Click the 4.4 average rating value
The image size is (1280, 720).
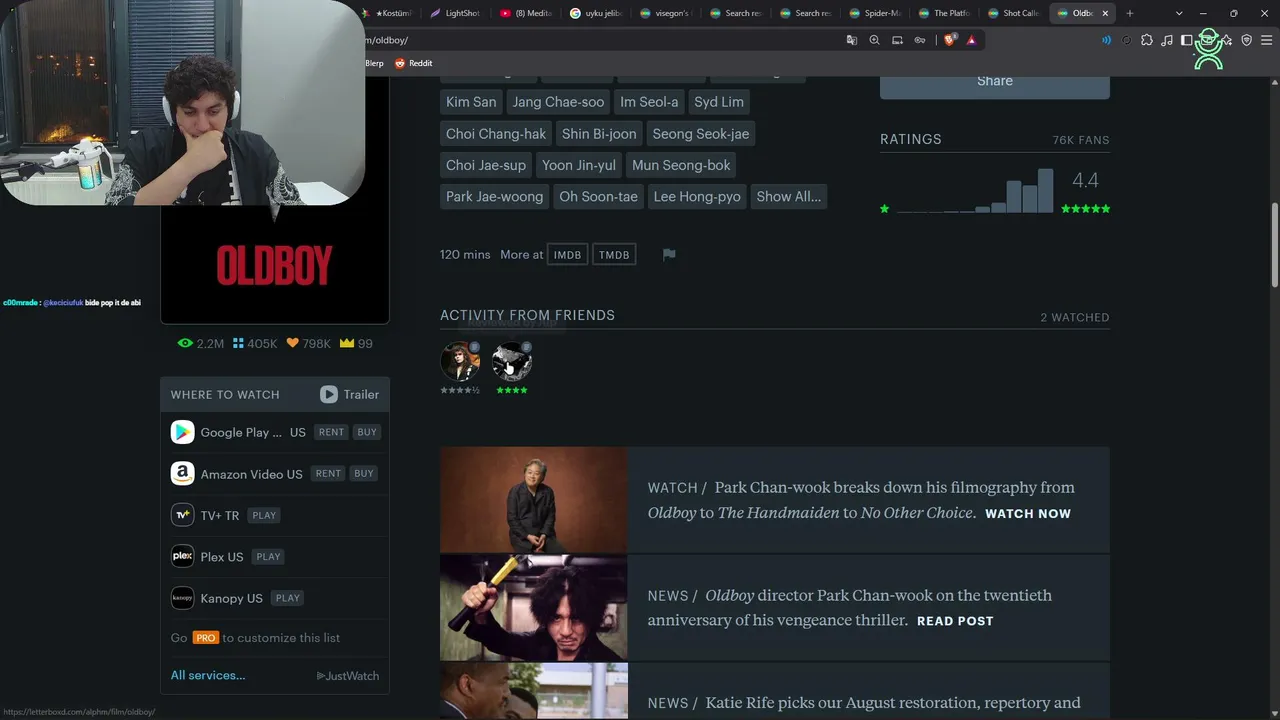[x=1085, y=181]
